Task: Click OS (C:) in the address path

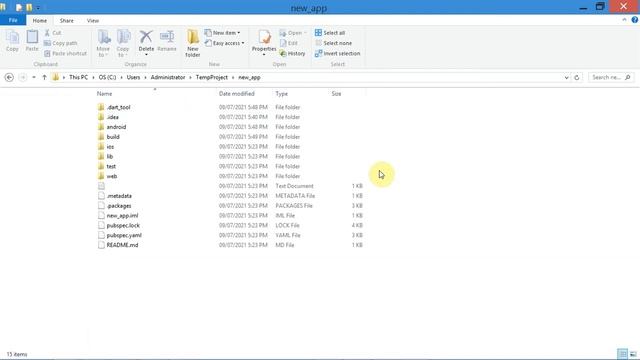Action: [x=107, y=77]
